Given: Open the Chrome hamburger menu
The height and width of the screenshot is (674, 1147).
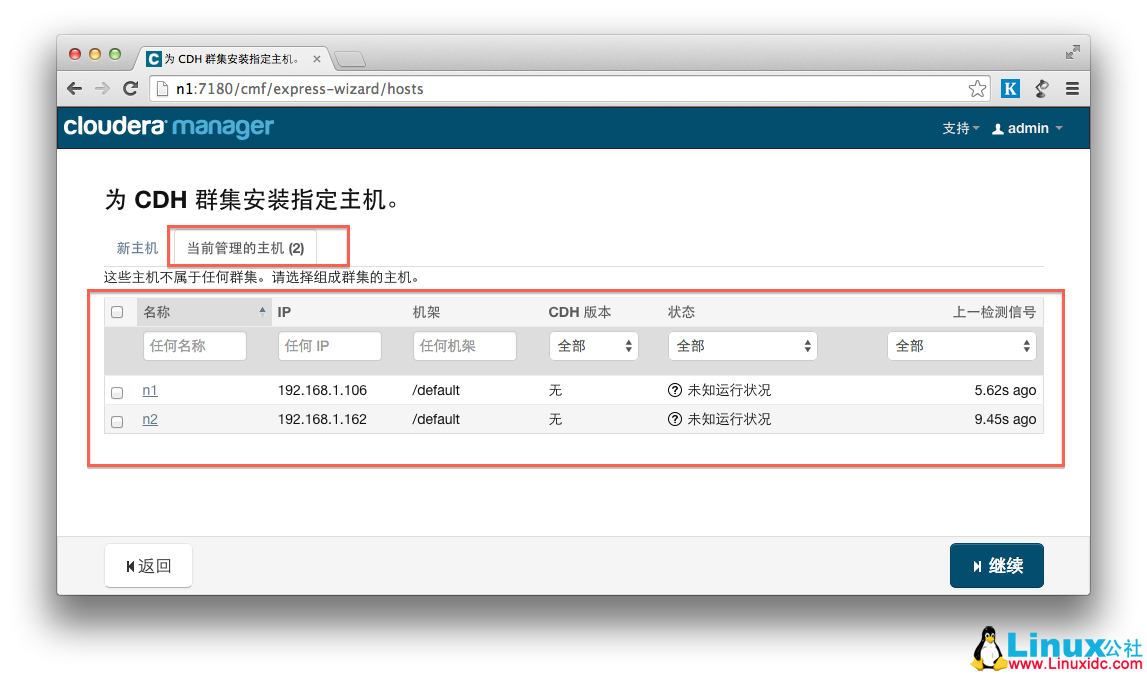Looking at the screenshot, I should (1072, 88).
